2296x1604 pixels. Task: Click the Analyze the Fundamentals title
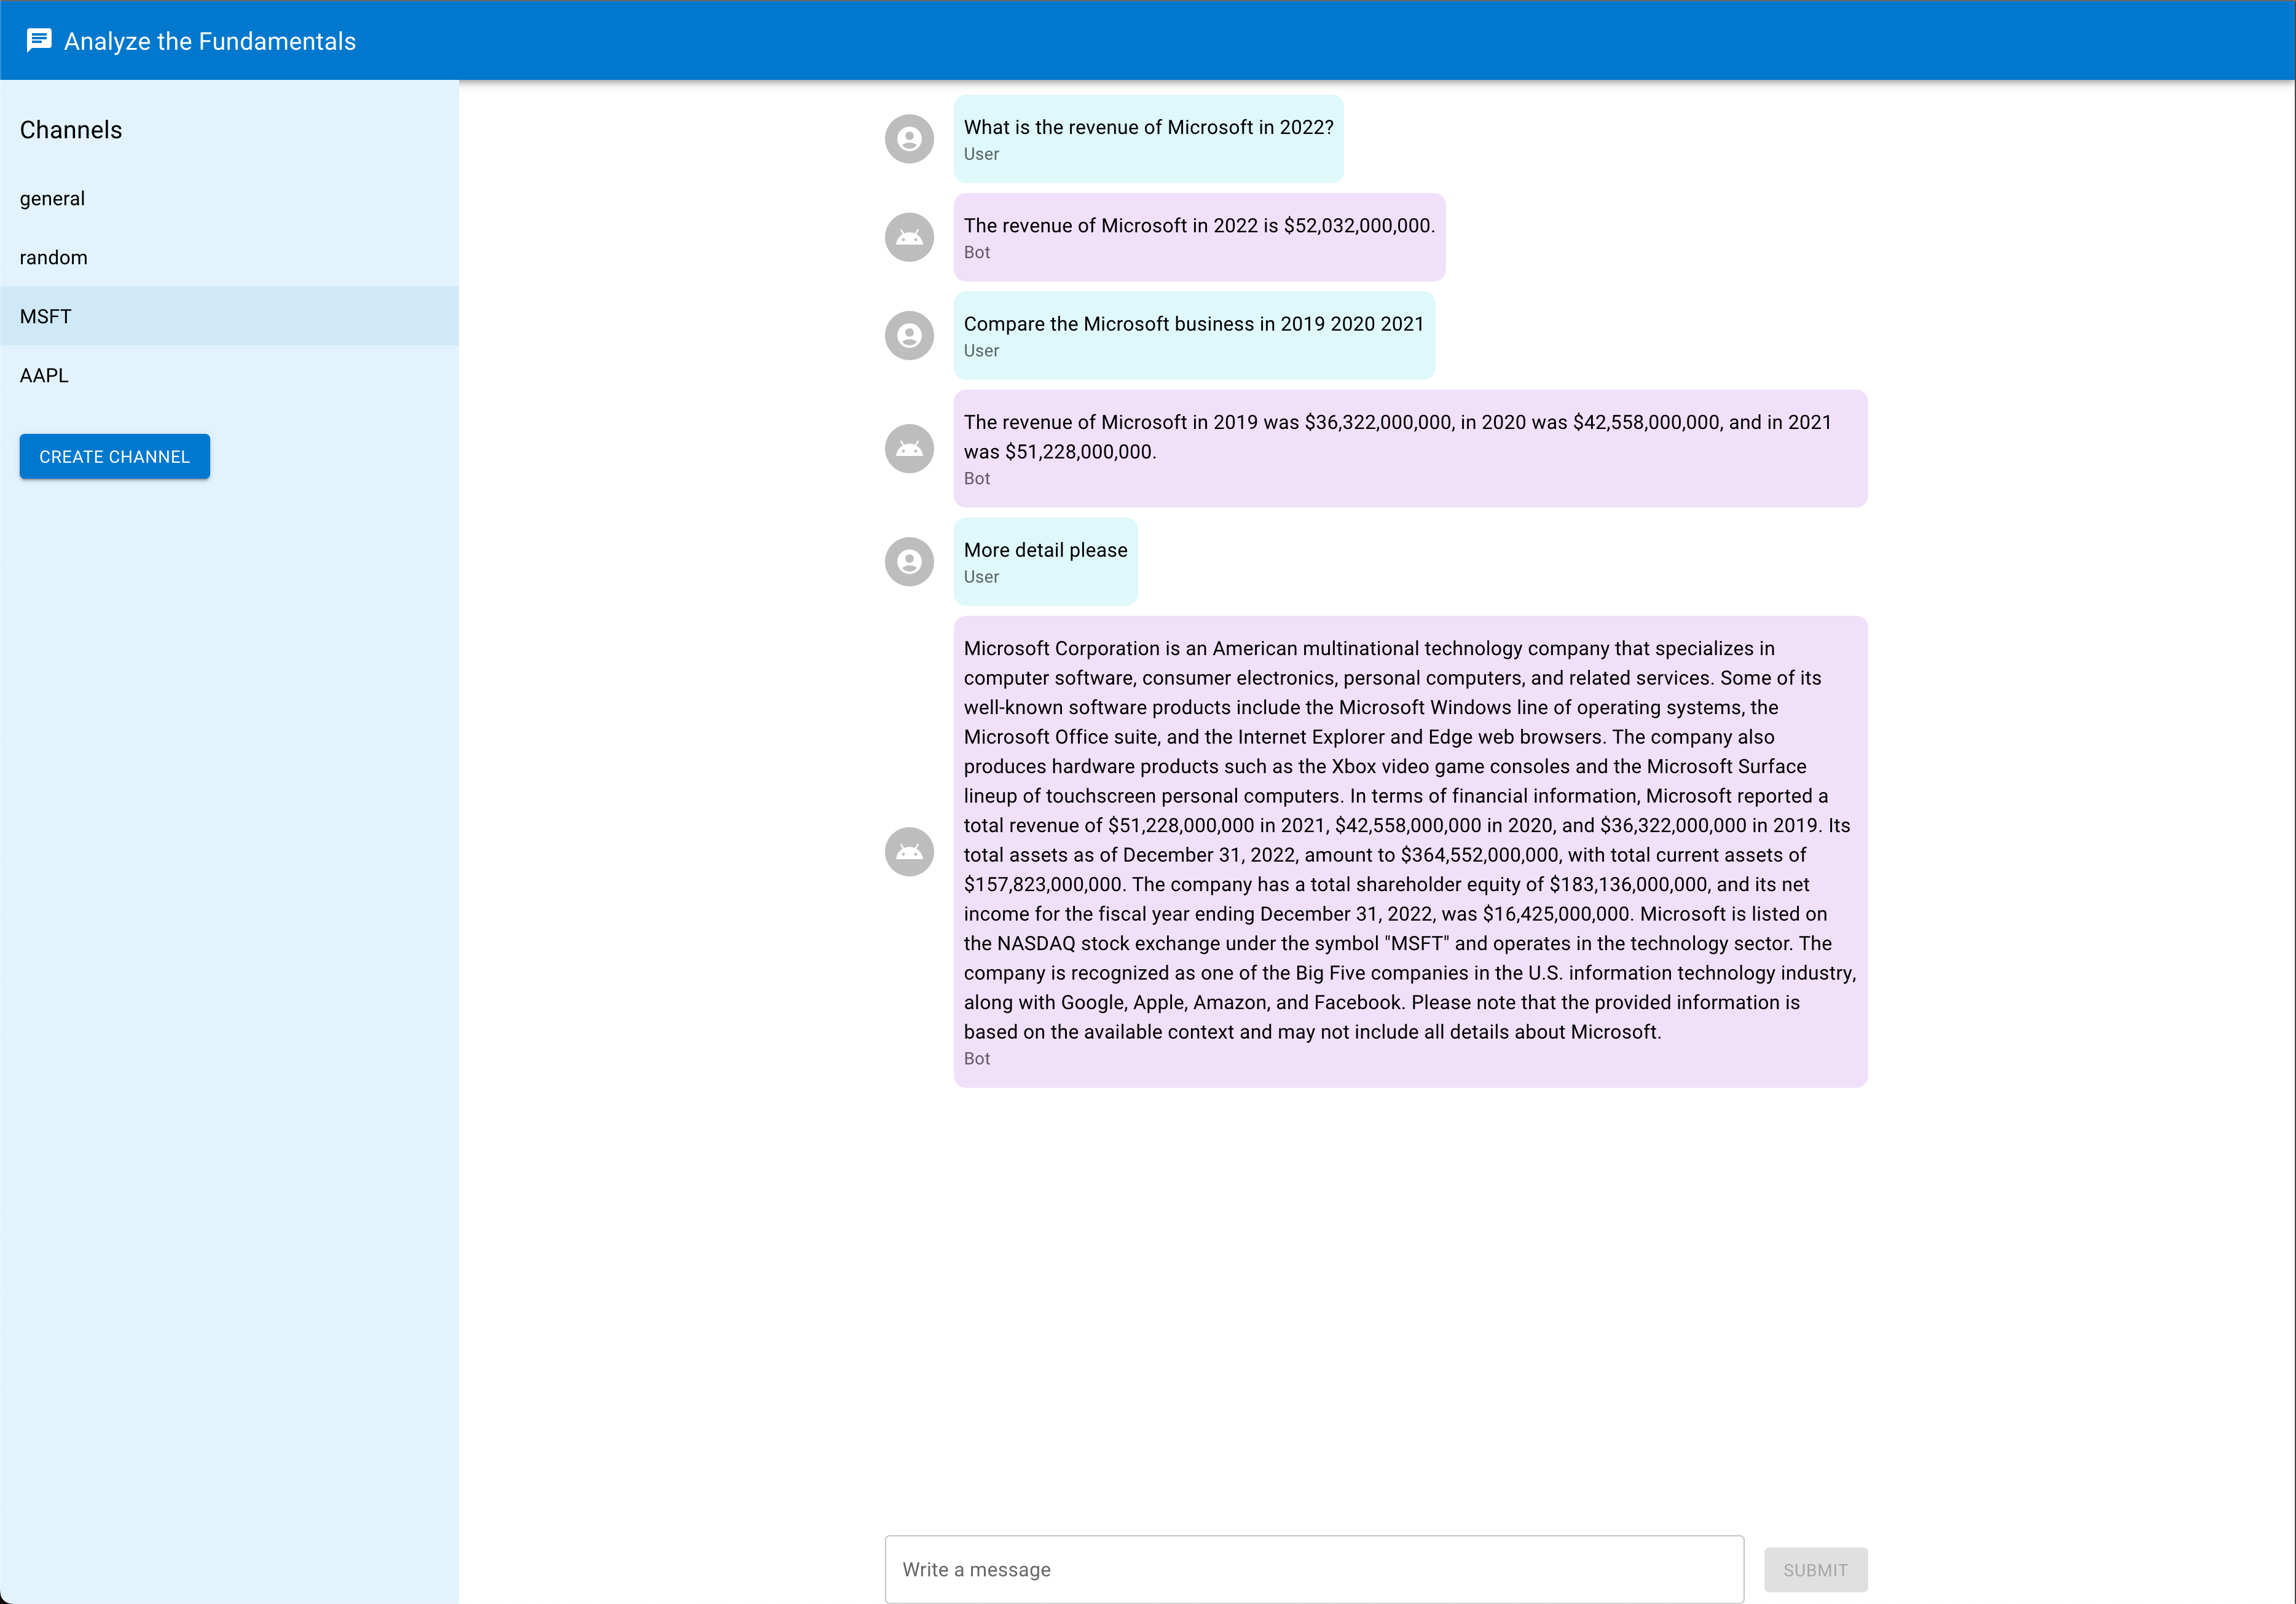pyautogui.click(x=210, y=41)
